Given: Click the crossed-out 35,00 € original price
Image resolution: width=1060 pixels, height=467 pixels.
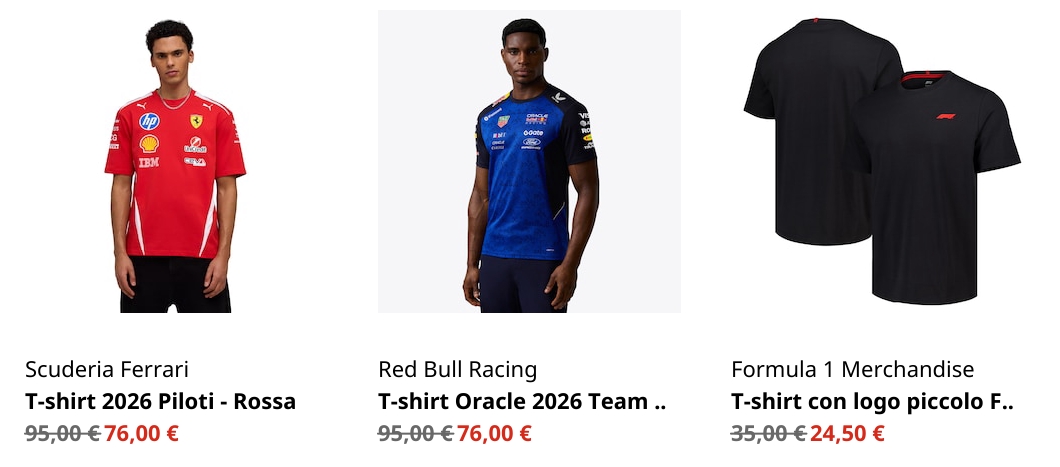Looking at the screenshot, I should pos(768,433).
